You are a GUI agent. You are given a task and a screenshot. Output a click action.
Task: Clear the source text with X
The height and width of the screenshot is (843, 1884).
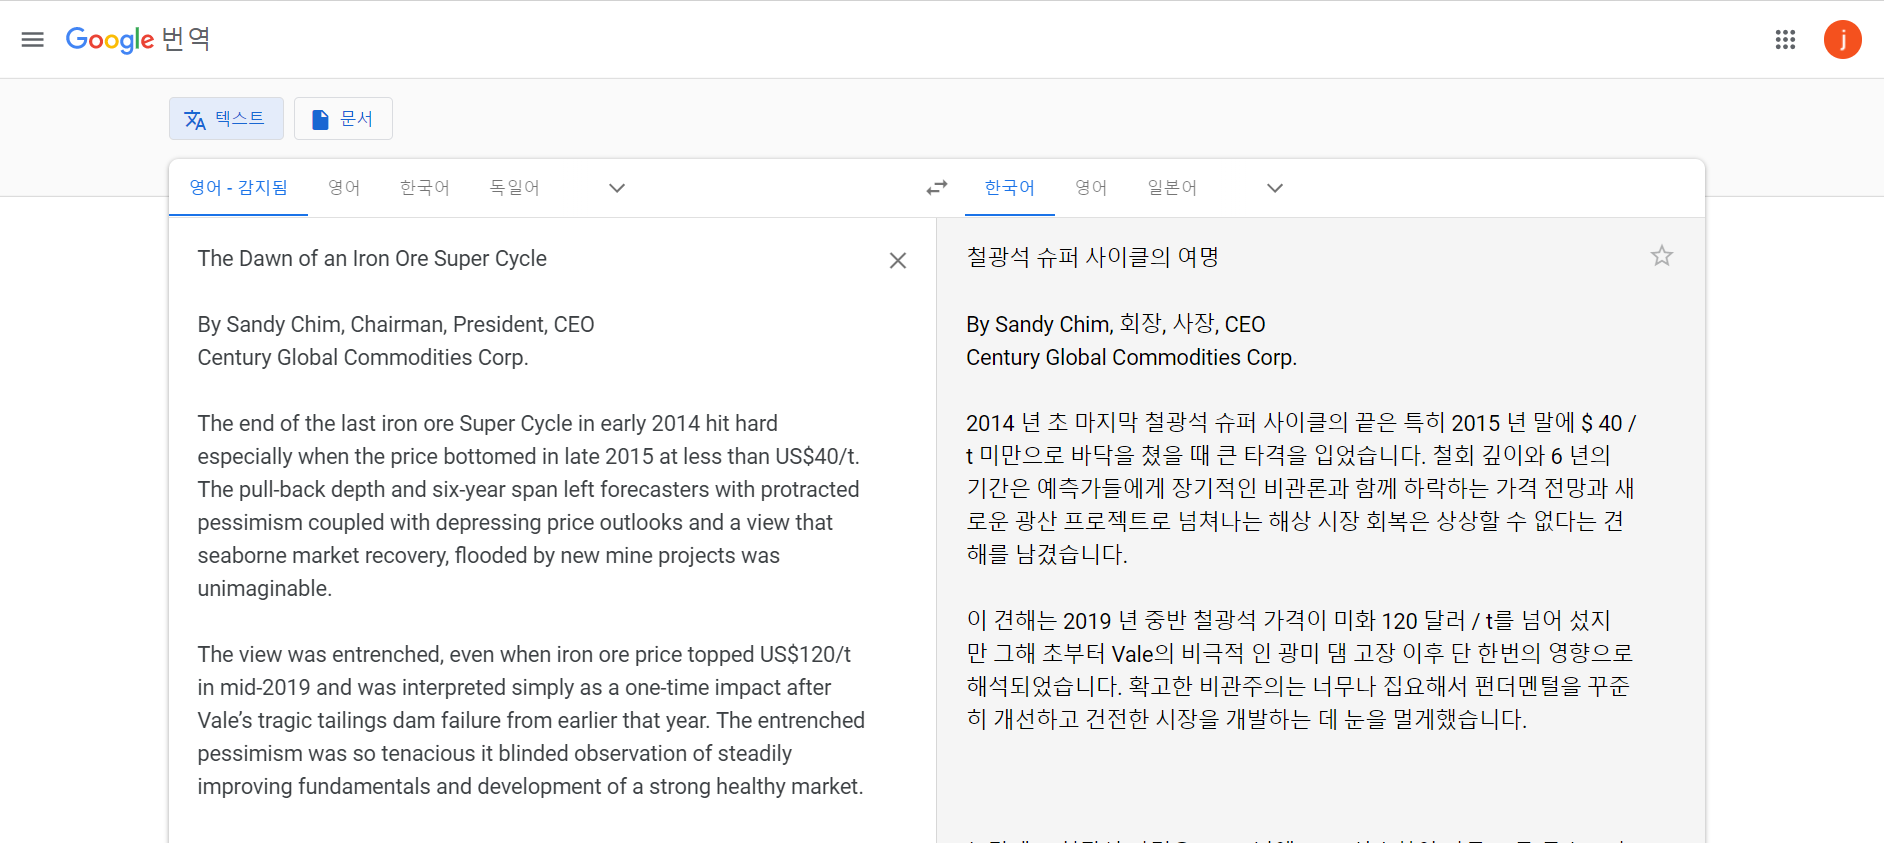coord(898,261)
